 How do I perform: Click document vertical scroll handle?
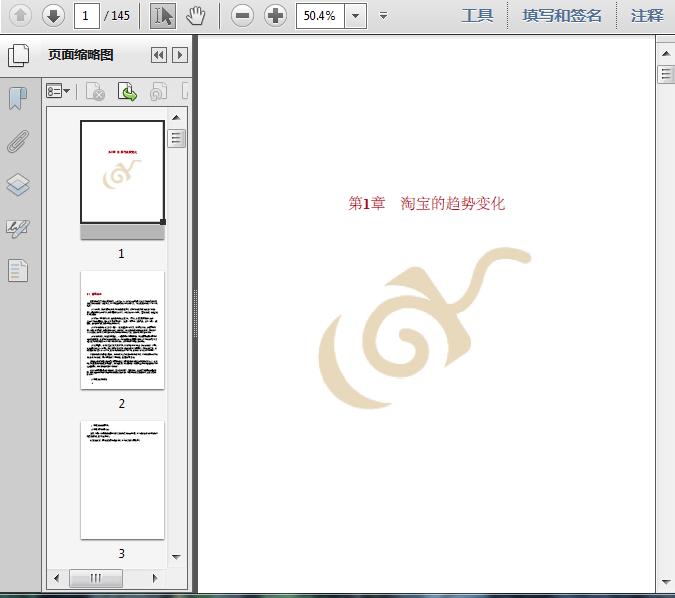[666, 74]
